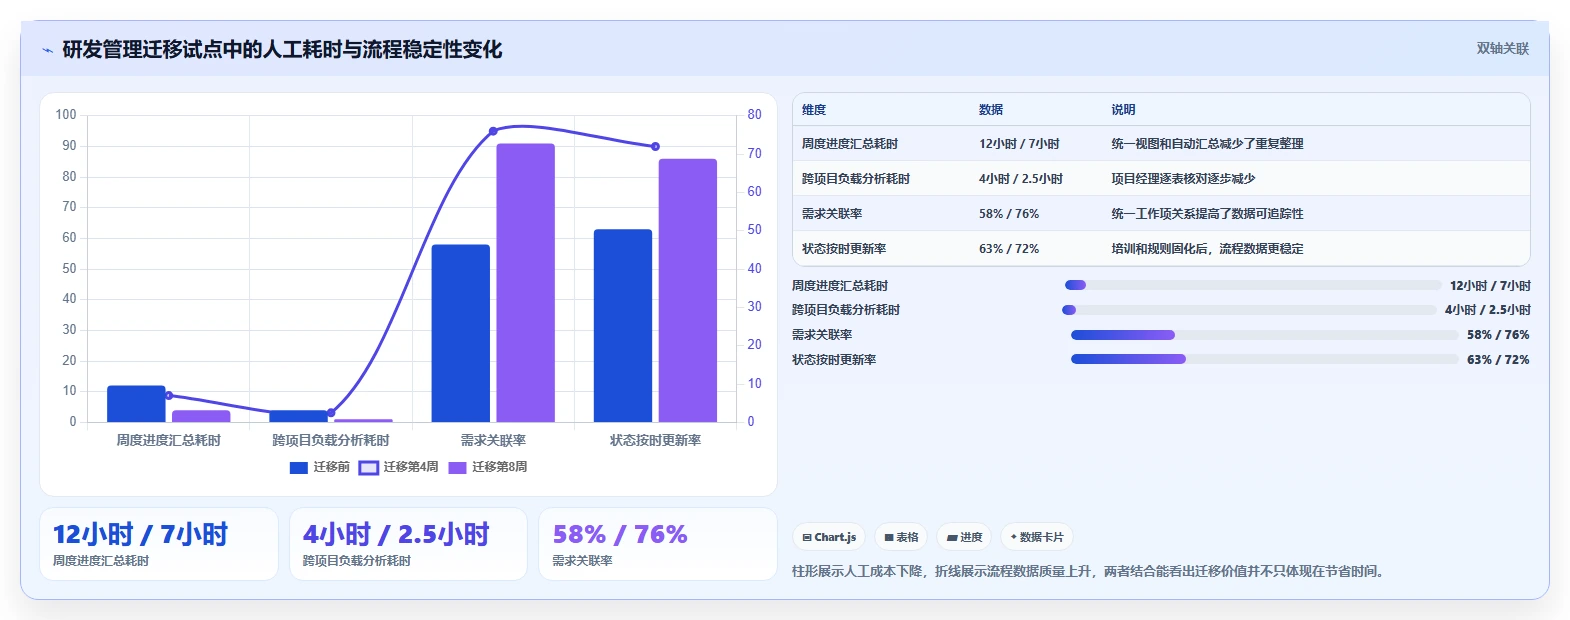Click table value 63% / 72%
The height and width of the screenshot is (620, 1570).
click(1009, 249)
